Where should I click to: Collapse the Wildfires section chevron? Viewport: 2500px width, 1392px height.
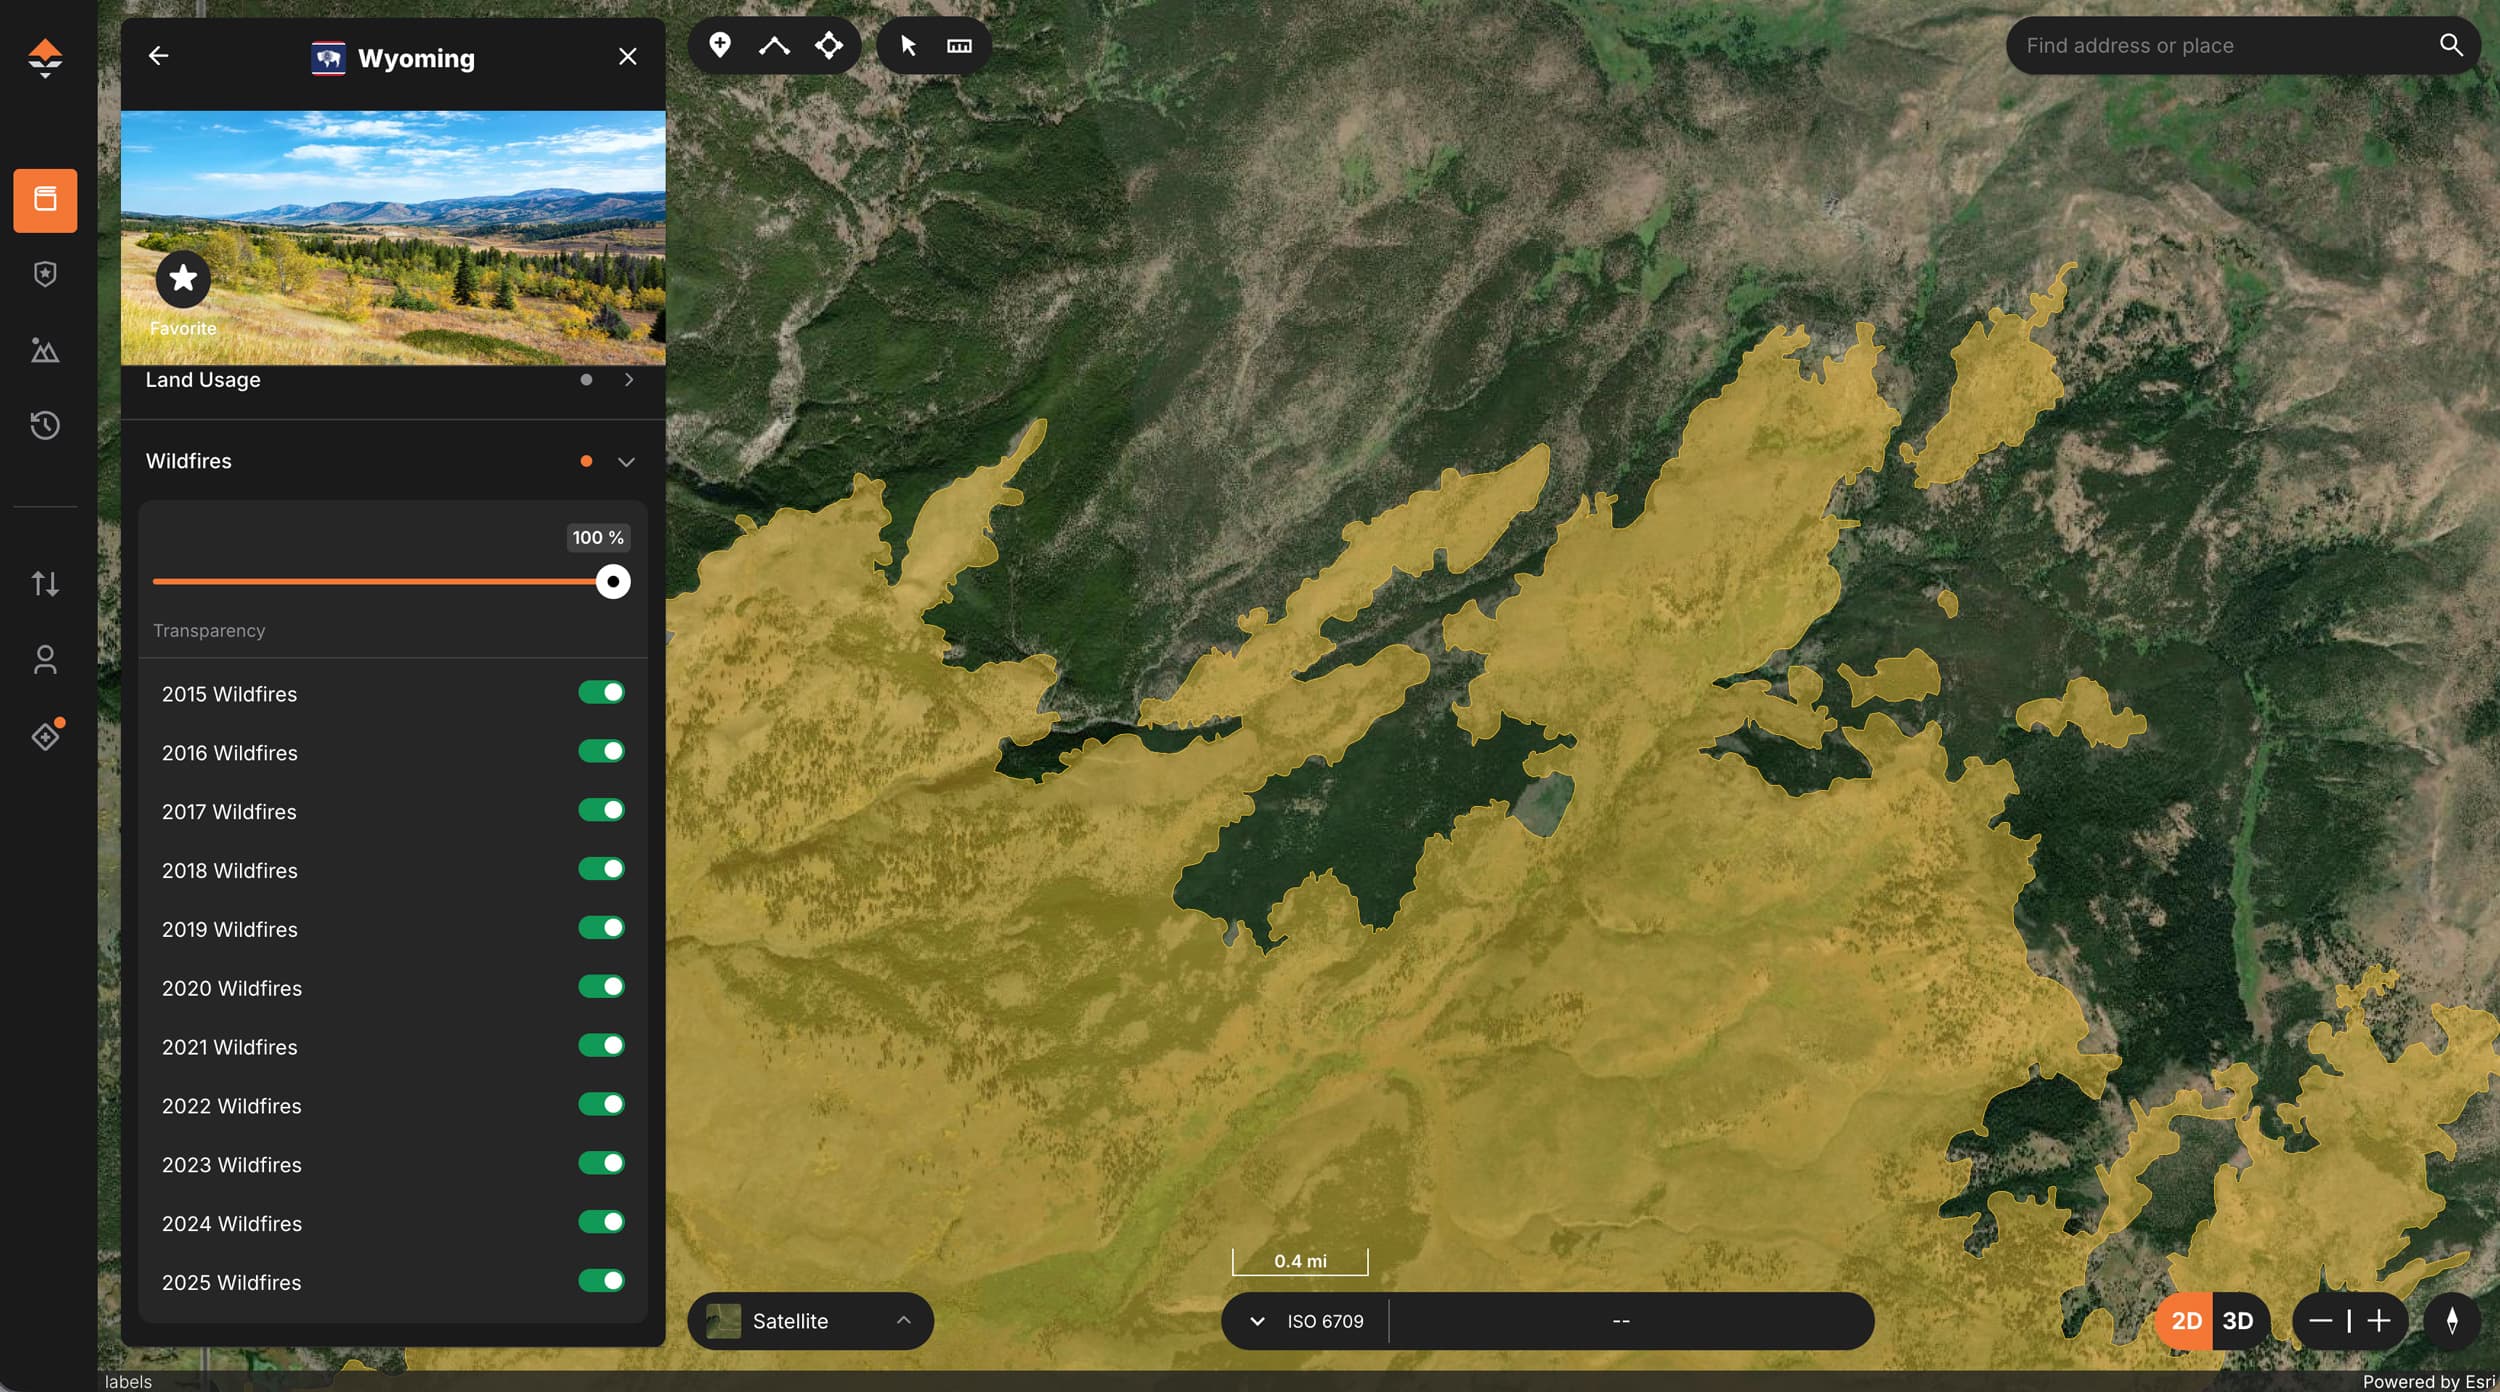pos(626,462)
